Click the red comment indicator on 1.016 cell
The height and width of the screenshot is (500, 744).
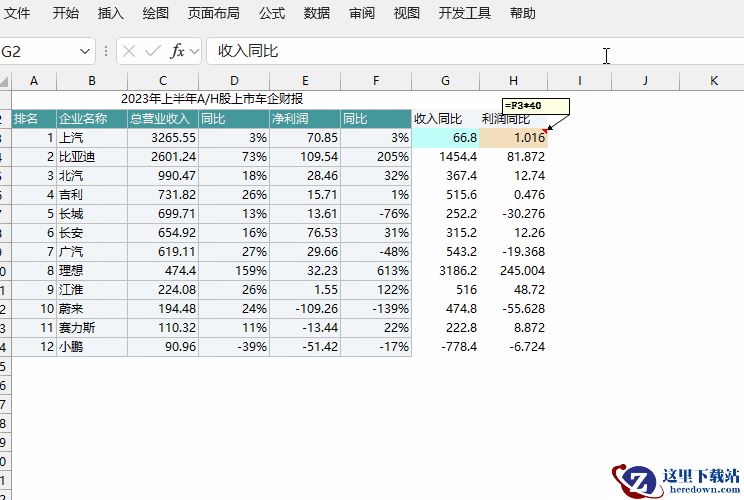[x=545, y=131]
